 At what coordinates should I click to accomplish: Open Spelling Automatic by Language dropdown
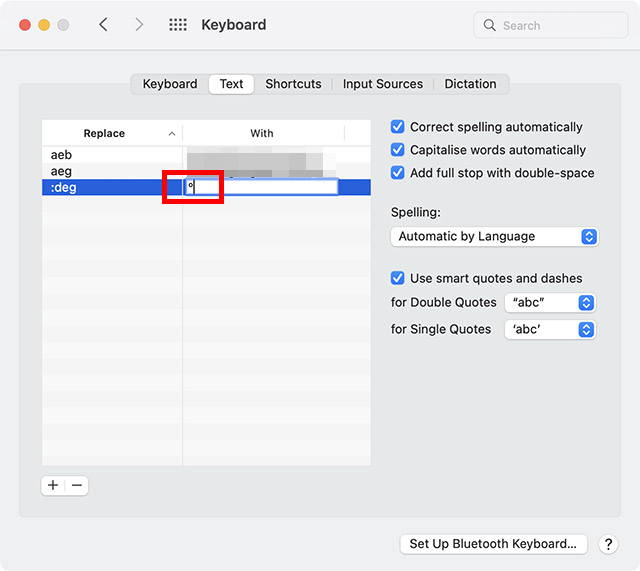494,237
